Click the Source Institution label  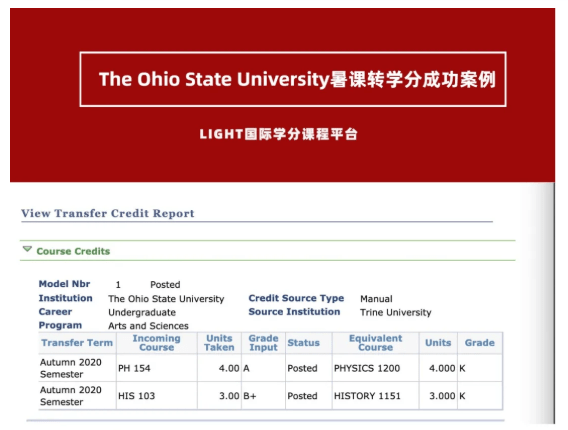[x=294, y=312]
